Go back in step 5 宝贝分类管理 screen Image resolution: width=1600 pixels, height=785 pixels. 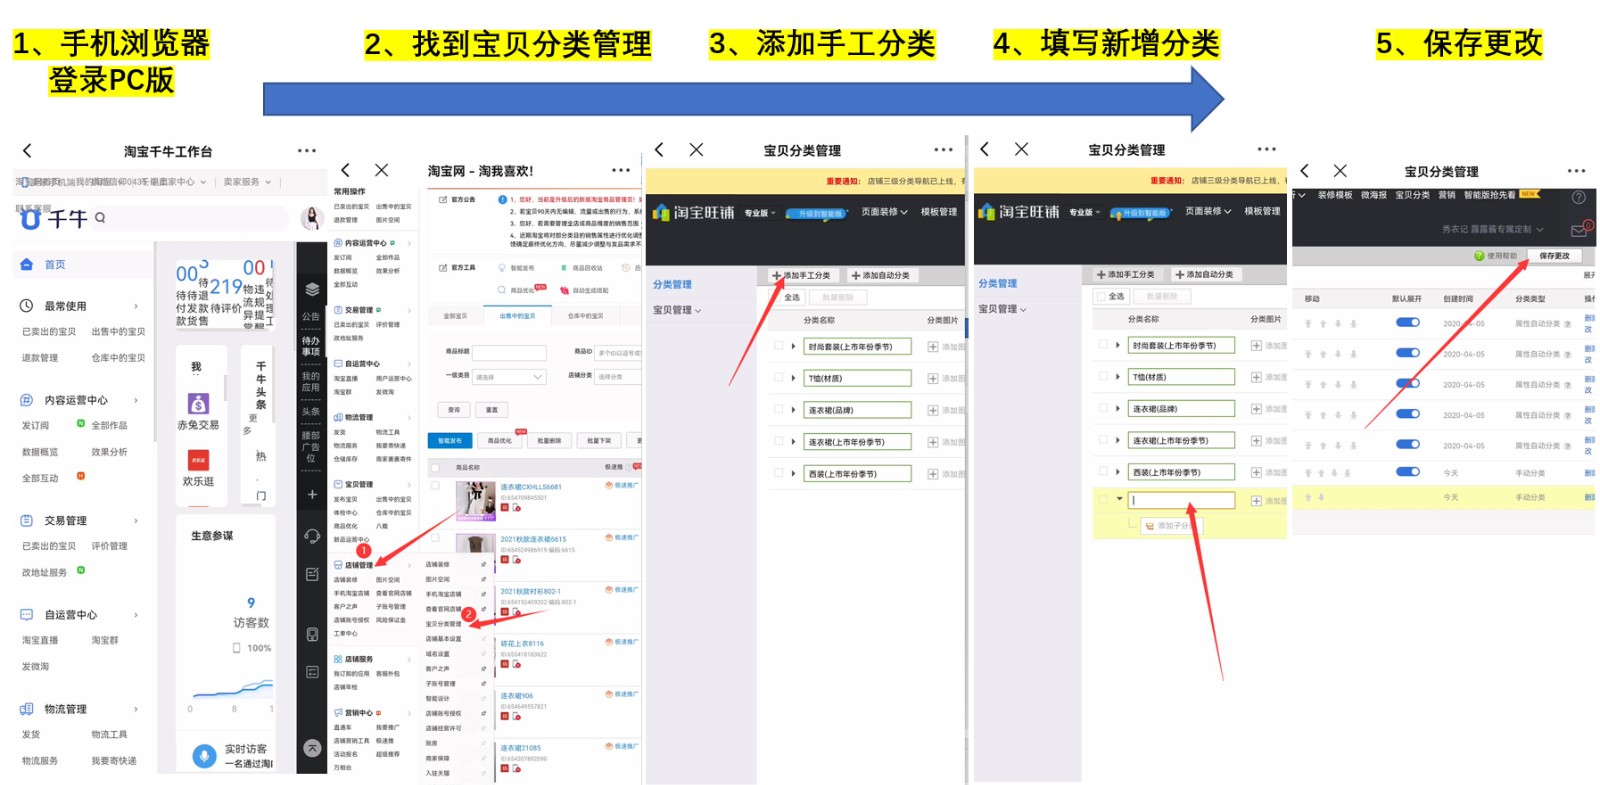pyautogui.click(x=1304, y=171)
